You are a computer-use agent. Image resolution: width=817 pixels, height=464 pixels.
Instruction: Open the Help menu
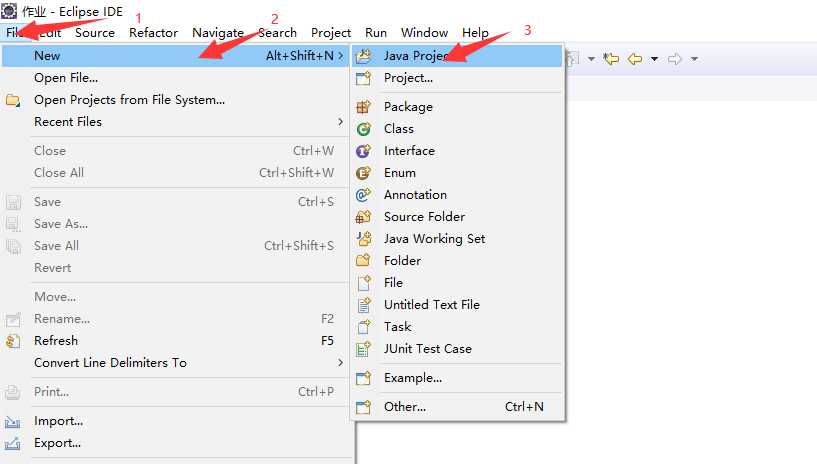click(475, 32)
